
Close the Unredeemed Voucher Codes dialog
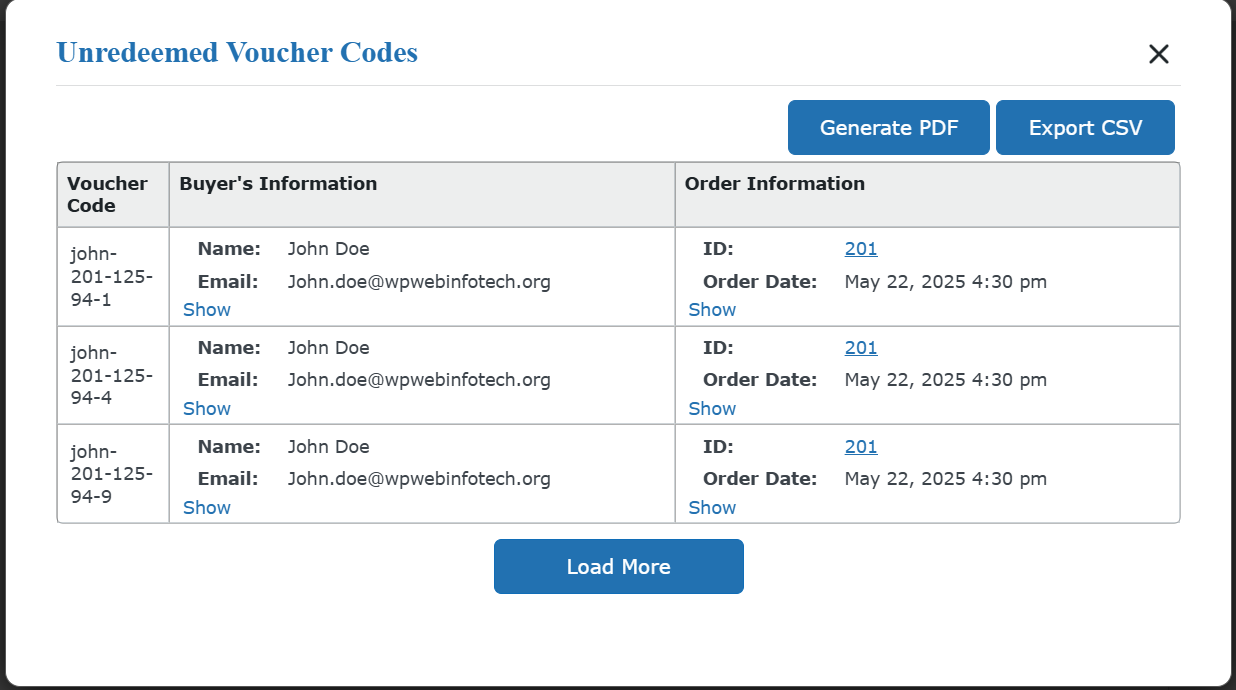click(1158, 54)
